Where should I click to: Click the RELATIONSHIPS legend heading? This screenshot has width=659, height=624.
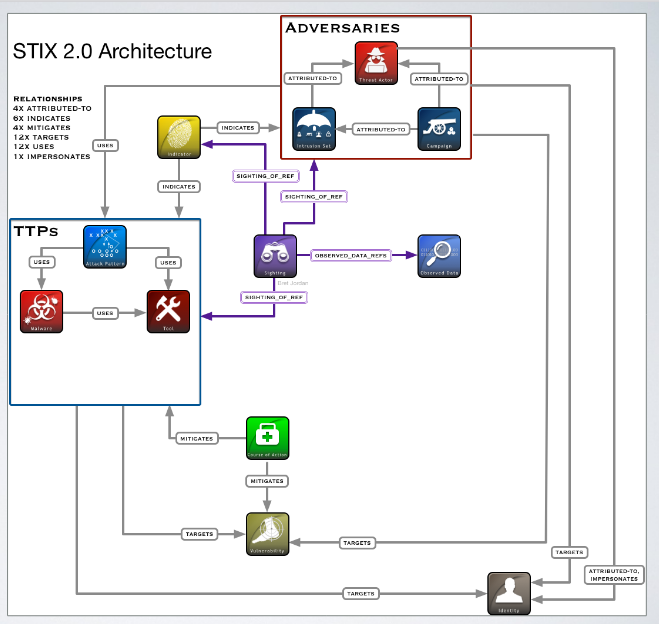pos(48,99)
